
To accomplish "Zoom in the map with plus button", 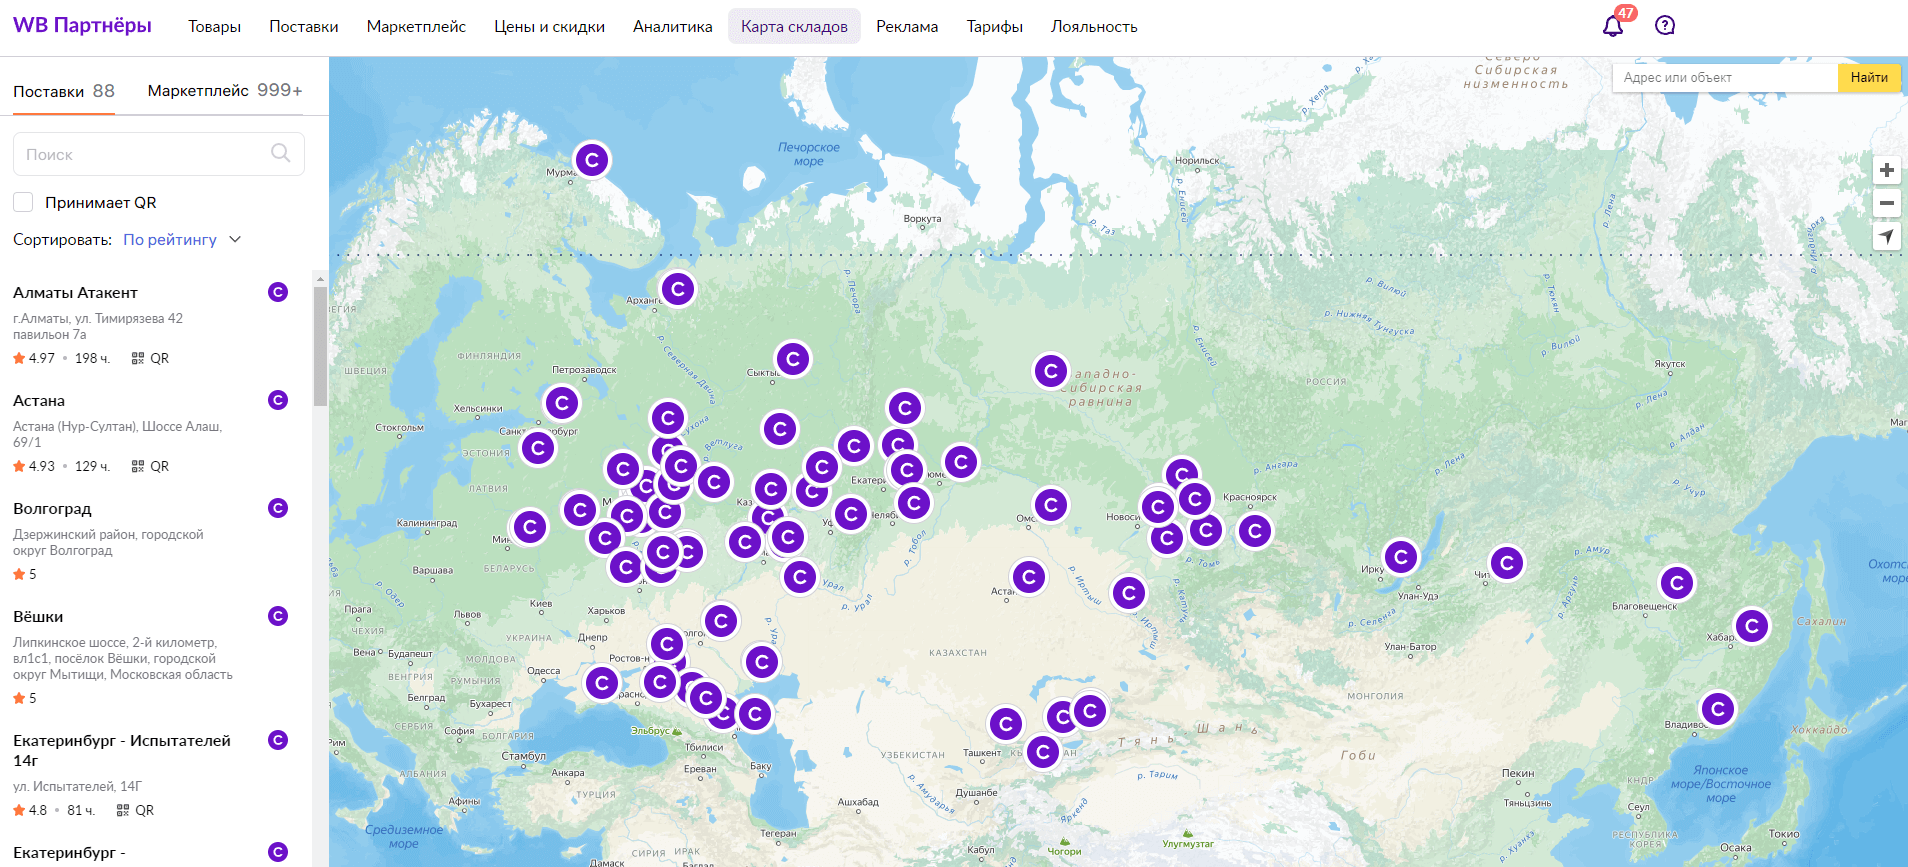I will pyautogui.click(x=1887, y=170).
